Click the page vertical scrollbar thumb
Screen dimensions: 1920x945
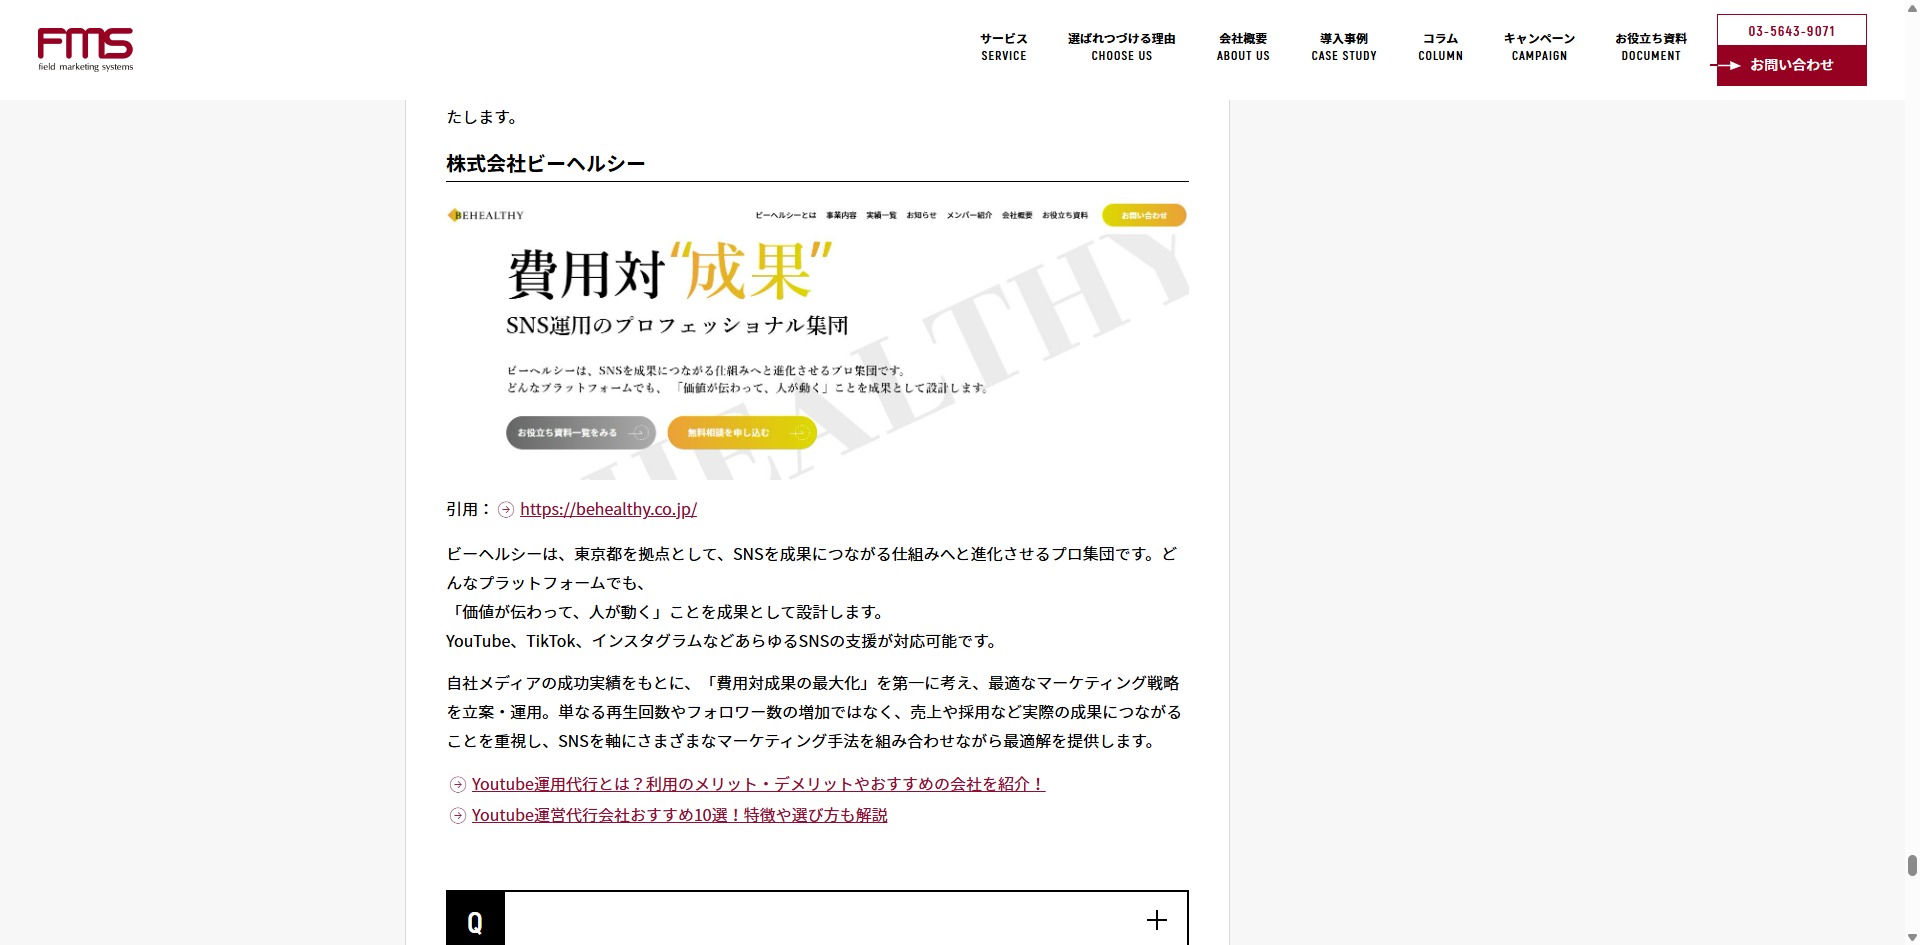[x=1912, y=865]
